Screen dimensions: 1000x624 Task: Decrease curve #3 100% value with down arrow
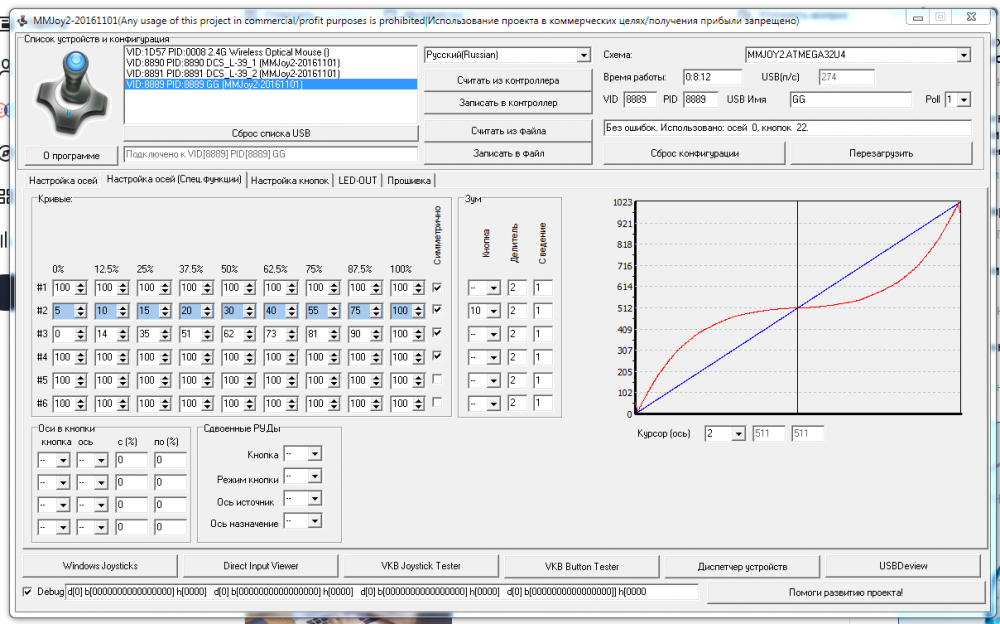click(x=418, y=337)
